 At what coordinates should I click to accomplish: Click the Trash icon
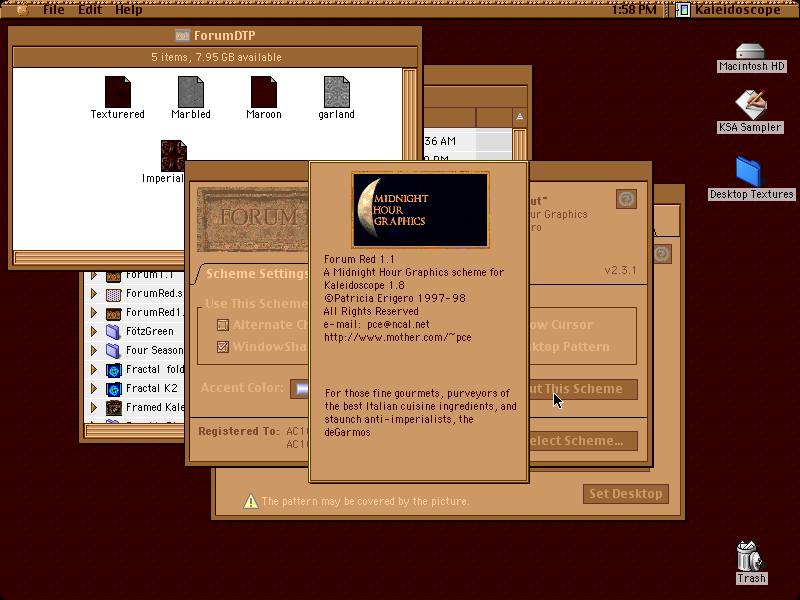(x=749, y=556)
